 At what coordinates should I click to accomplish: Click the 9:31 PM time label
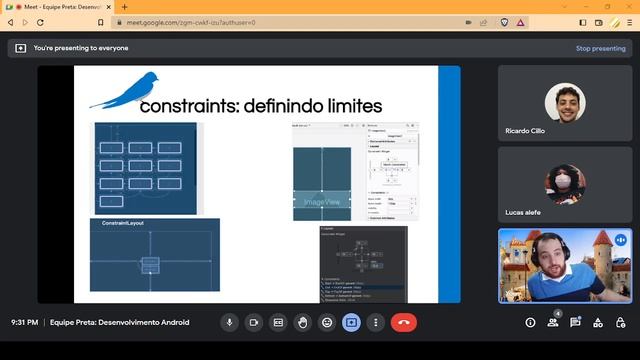click(x=24, y=322)
